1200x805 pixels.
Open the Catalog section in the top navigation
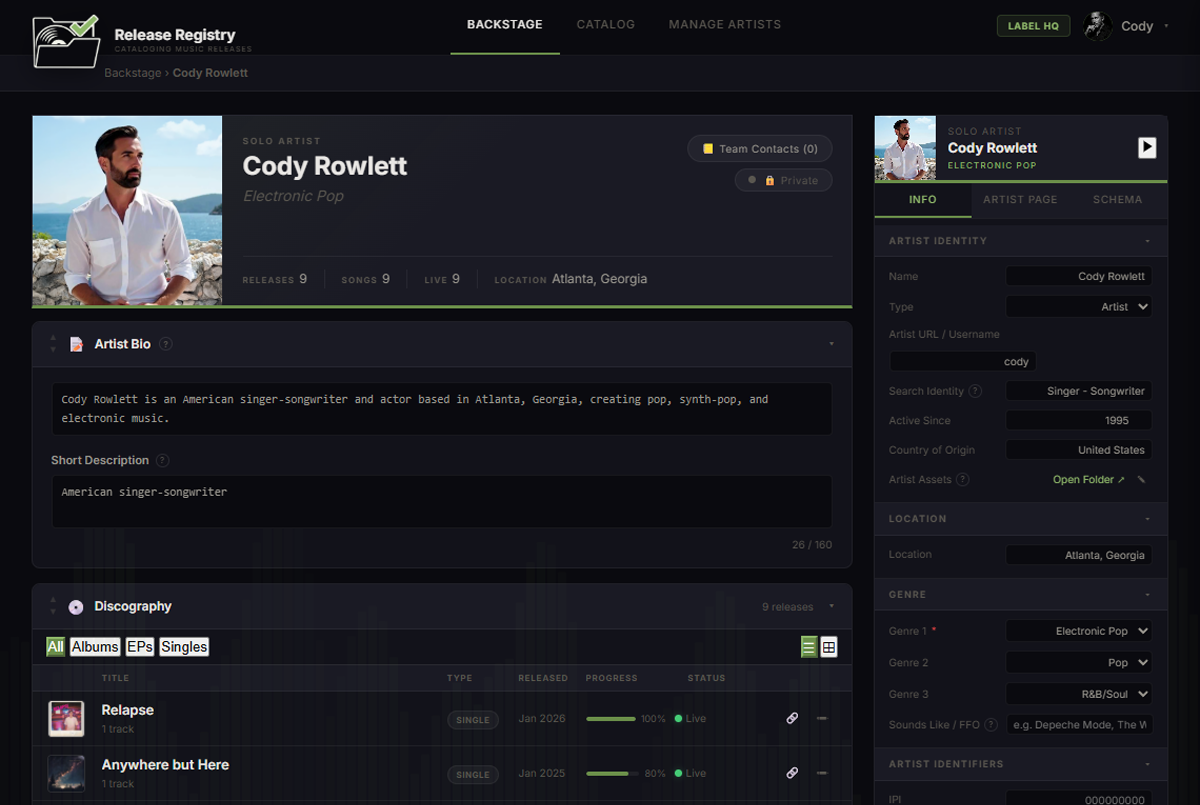click(x=605, y=24)
